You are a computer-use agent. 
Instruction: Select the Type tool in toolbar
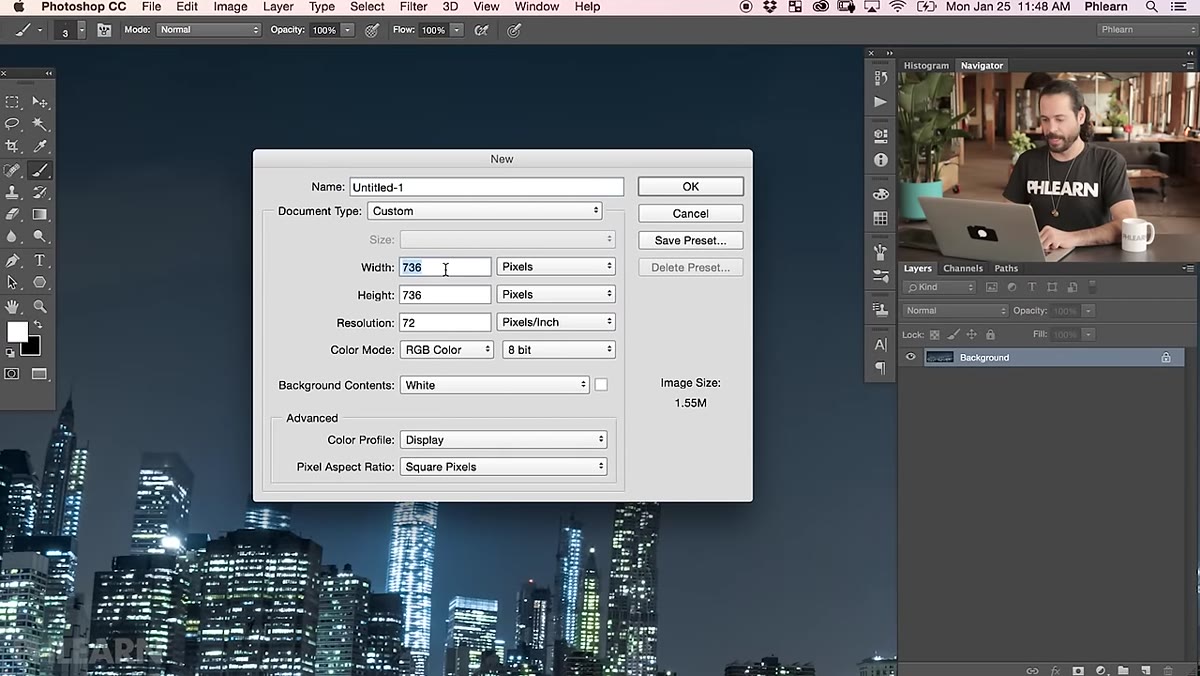tap(40, 260)
